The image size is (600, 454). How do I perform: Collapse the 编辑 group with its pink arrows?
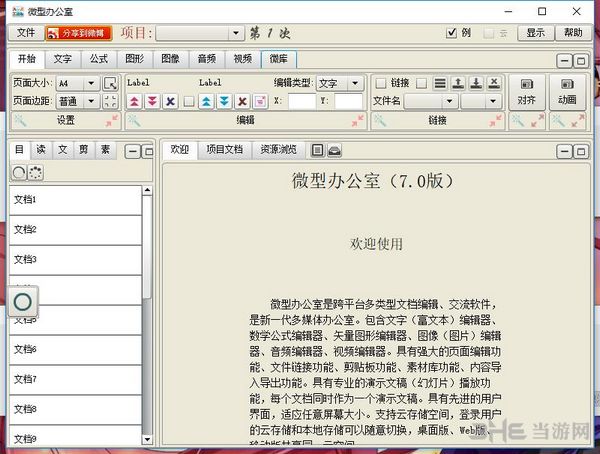point(358,121)
